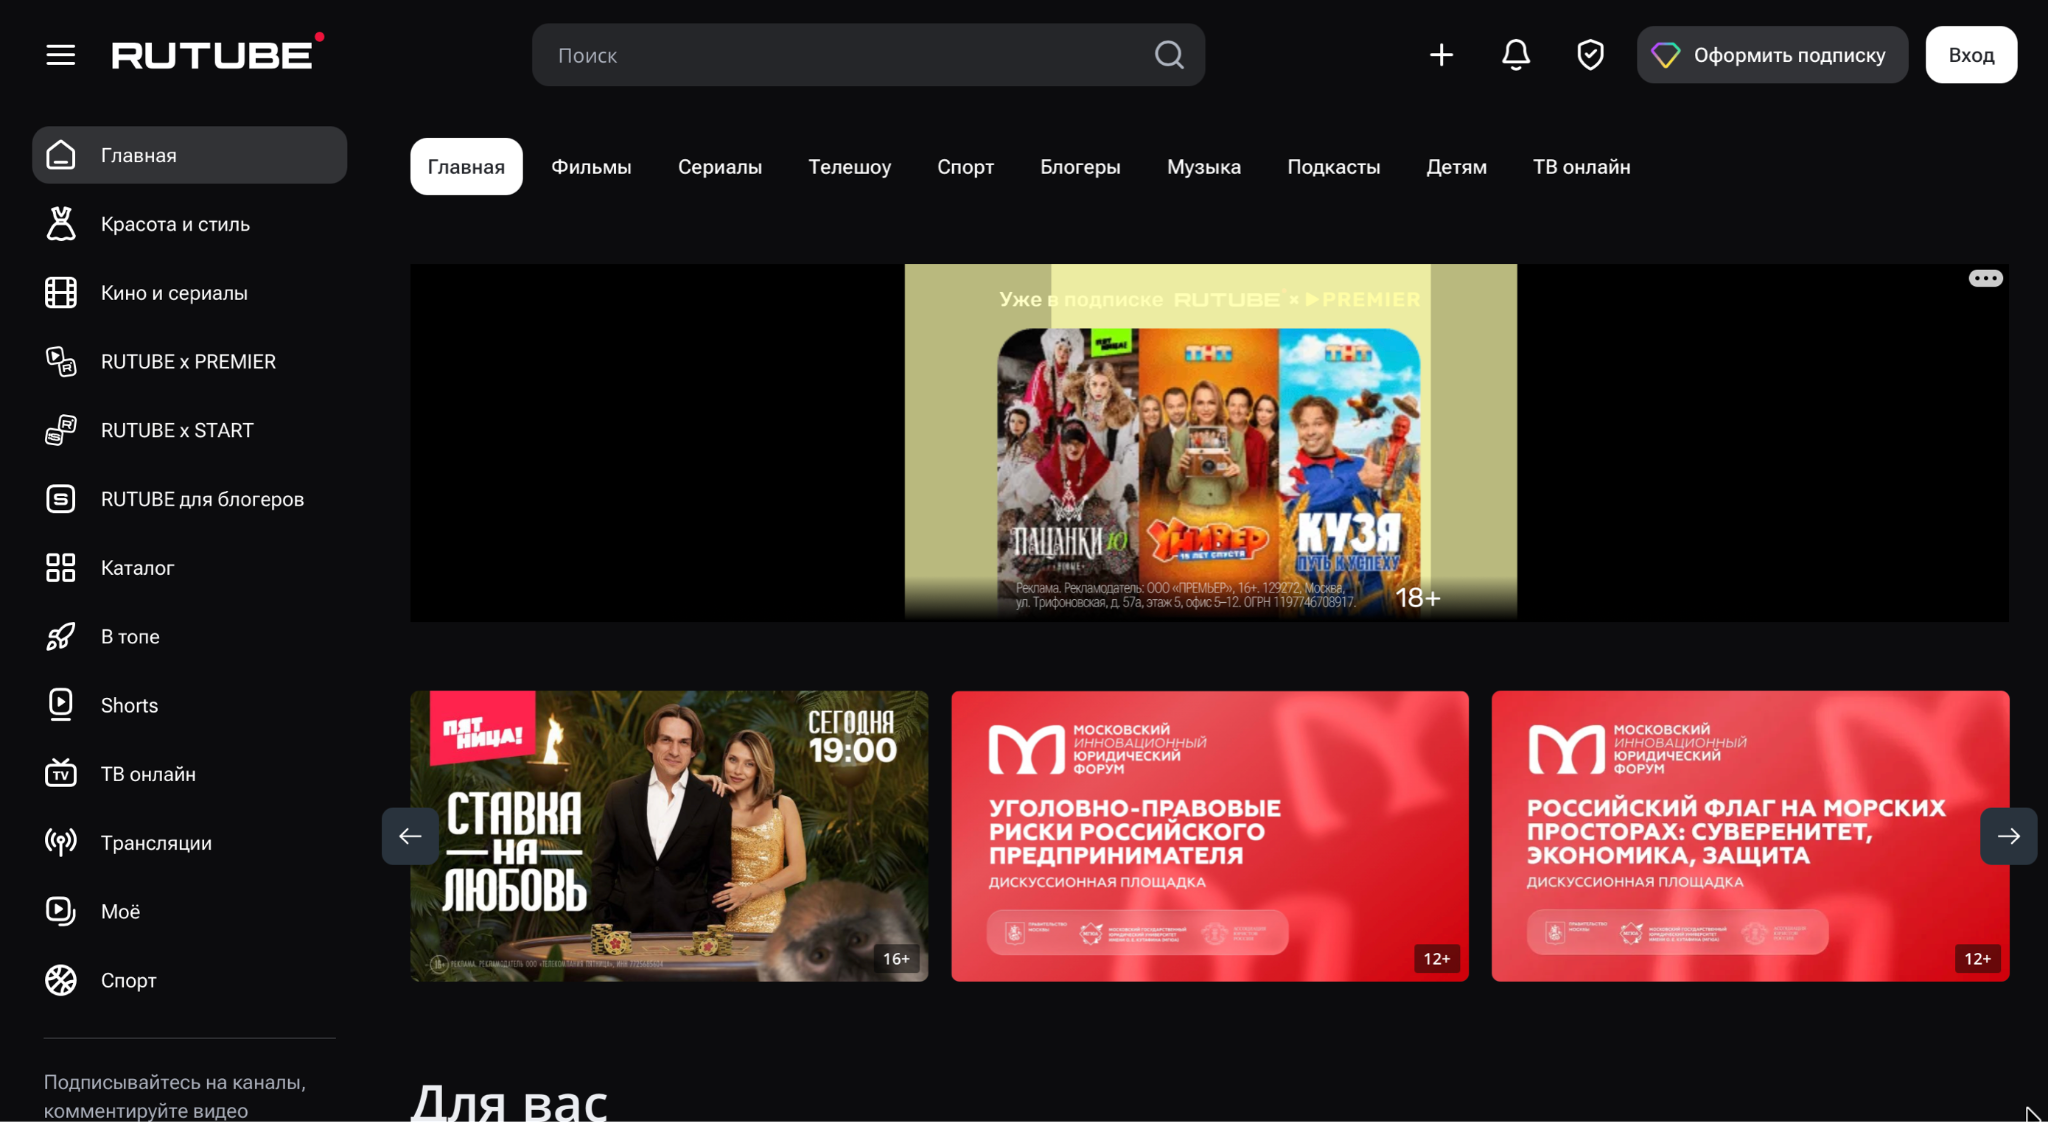Click the Красота и стиль icon
The height and width of the screenshot is (1122, 2048).
[x=61, y=224]
